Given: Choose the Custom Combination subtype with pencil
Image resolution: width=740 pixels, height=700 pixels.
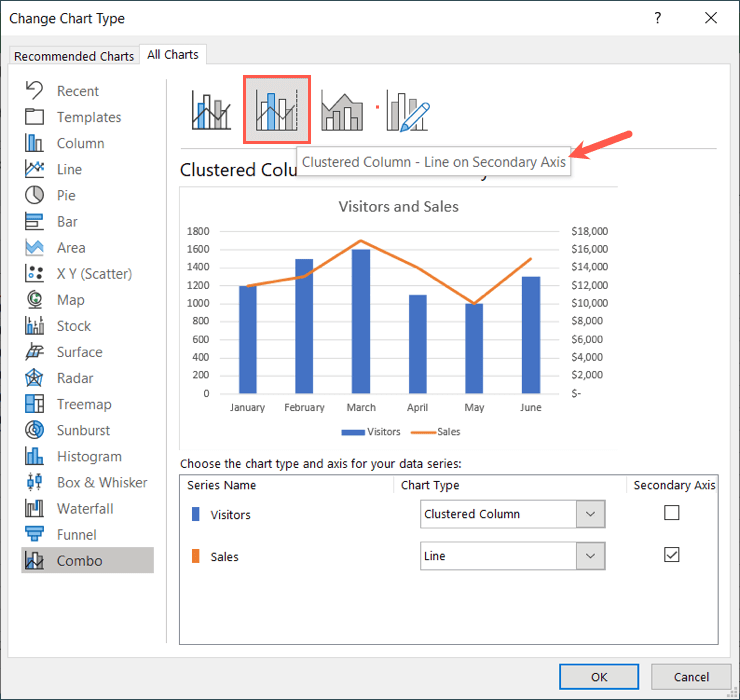Looking at the screenshot, I should pyautogui.click(x=407, y=110).
